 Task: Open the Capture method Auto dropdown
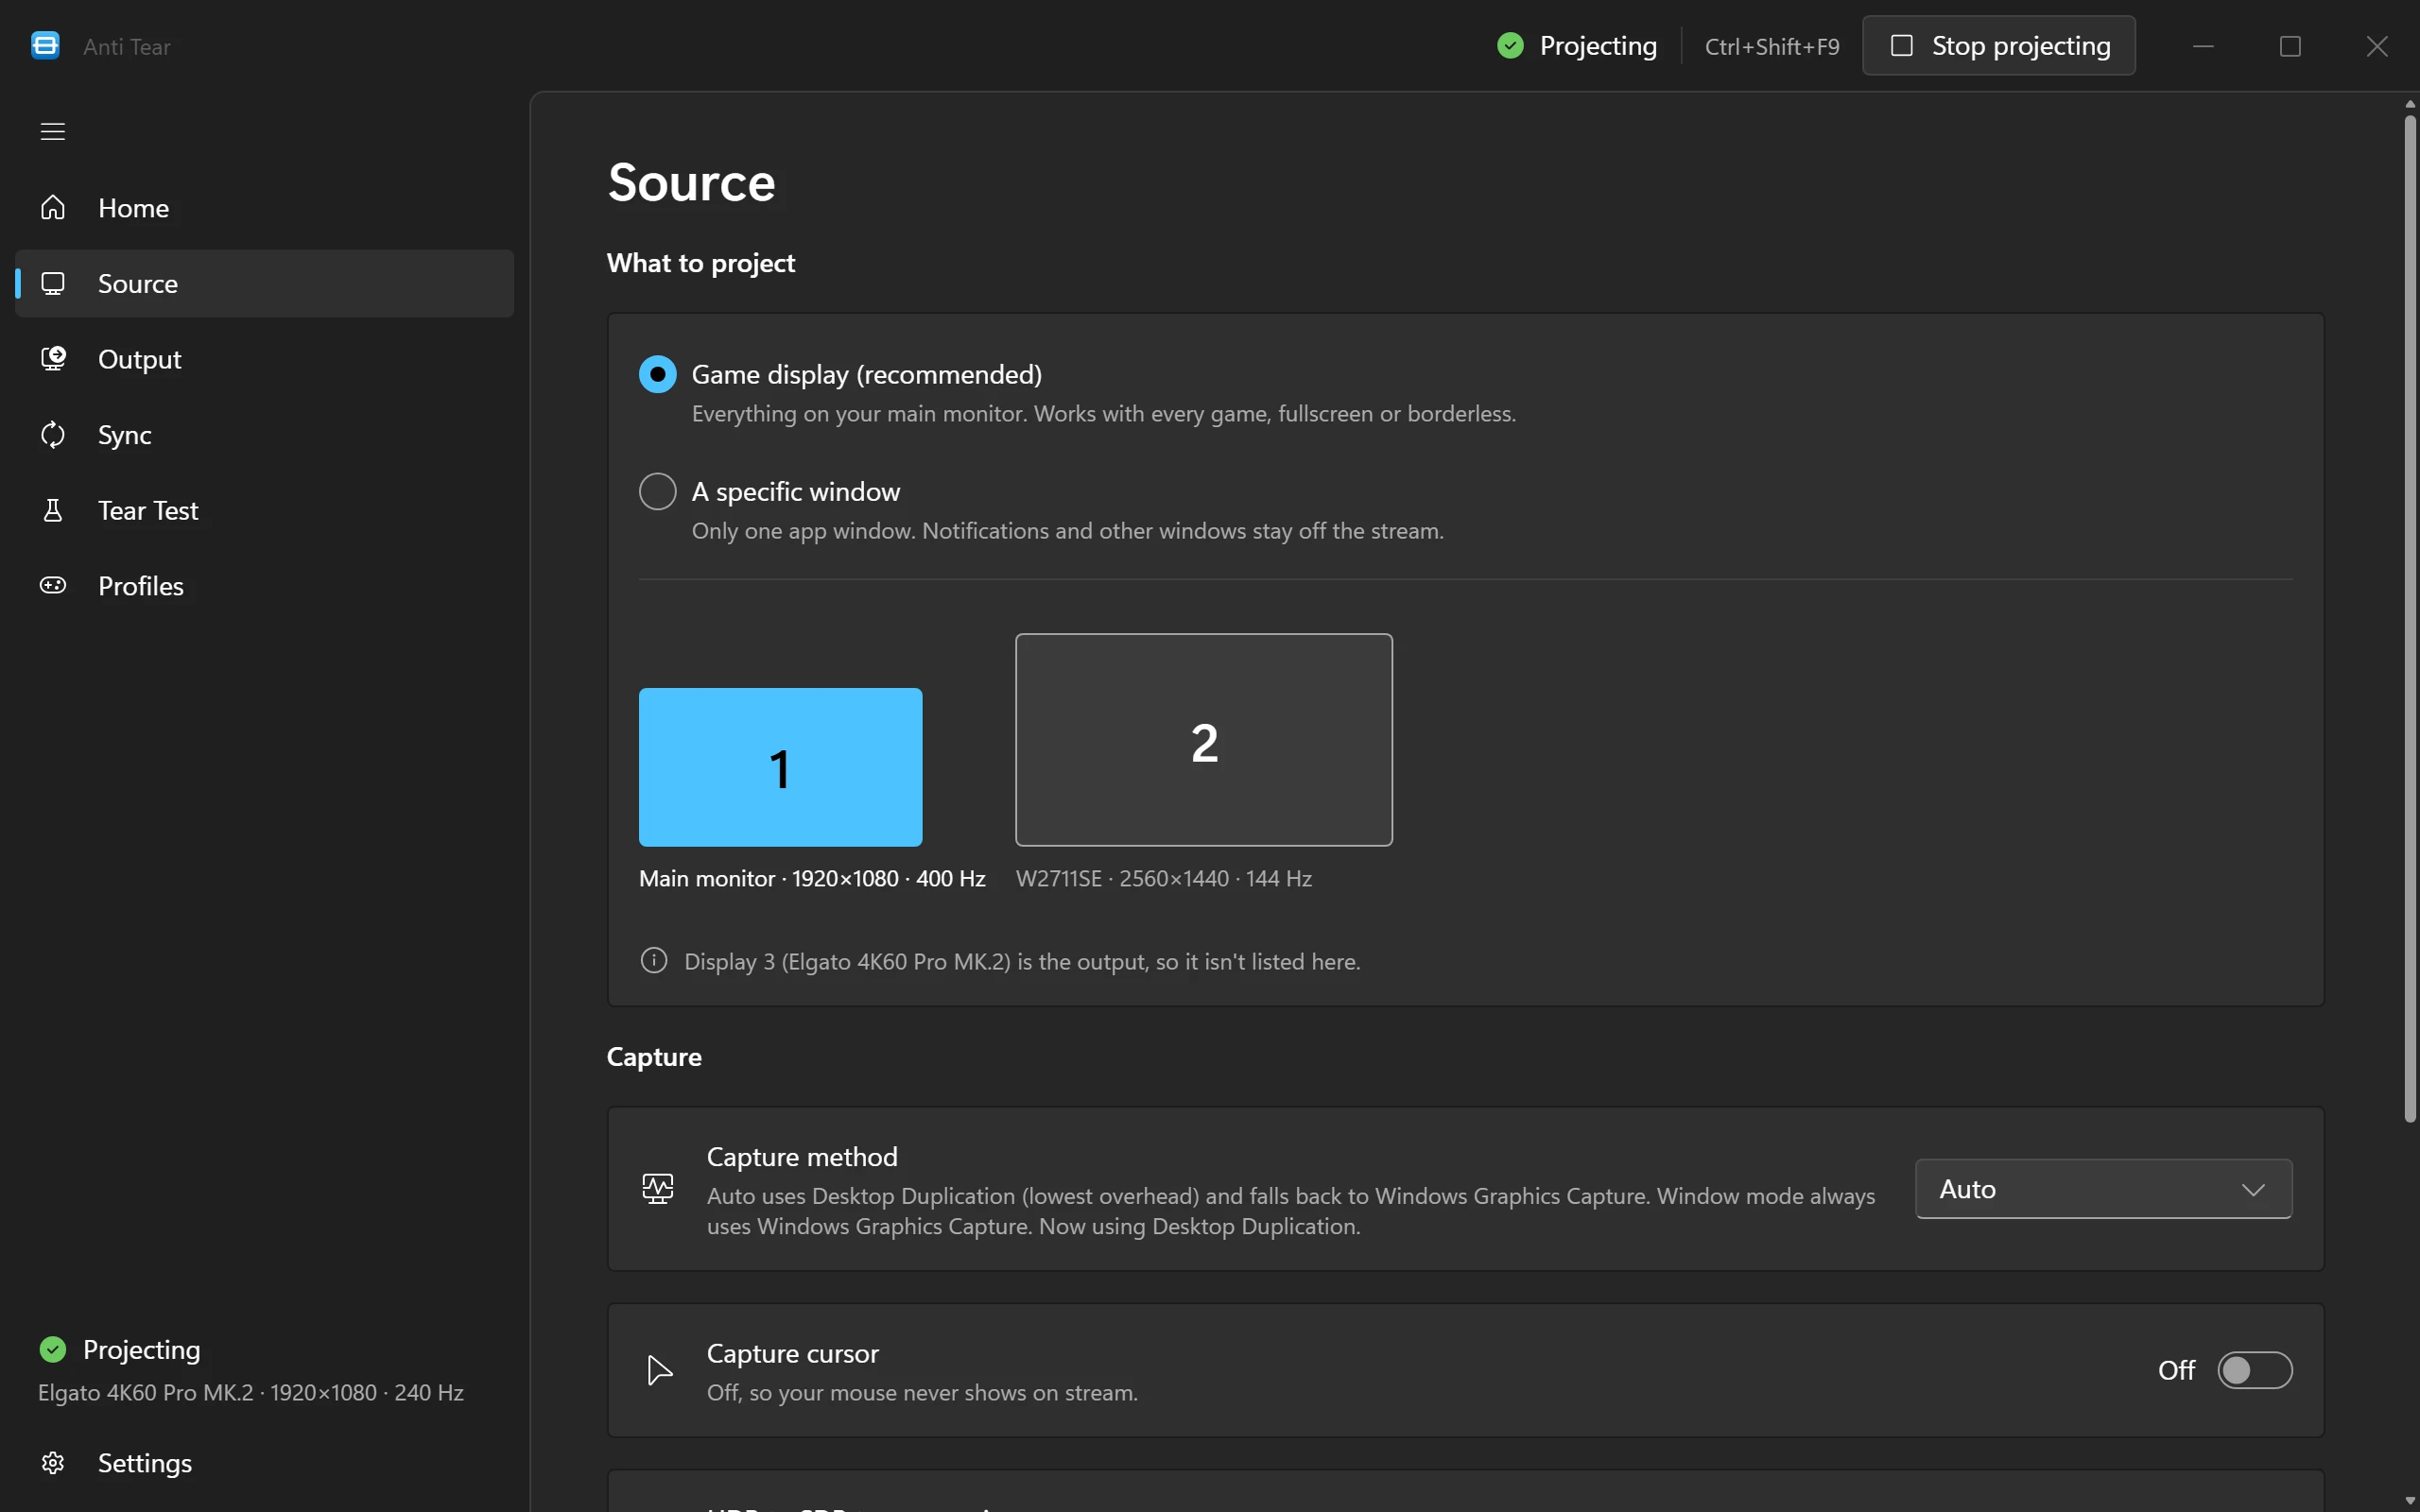[x=2103, y=1188]
